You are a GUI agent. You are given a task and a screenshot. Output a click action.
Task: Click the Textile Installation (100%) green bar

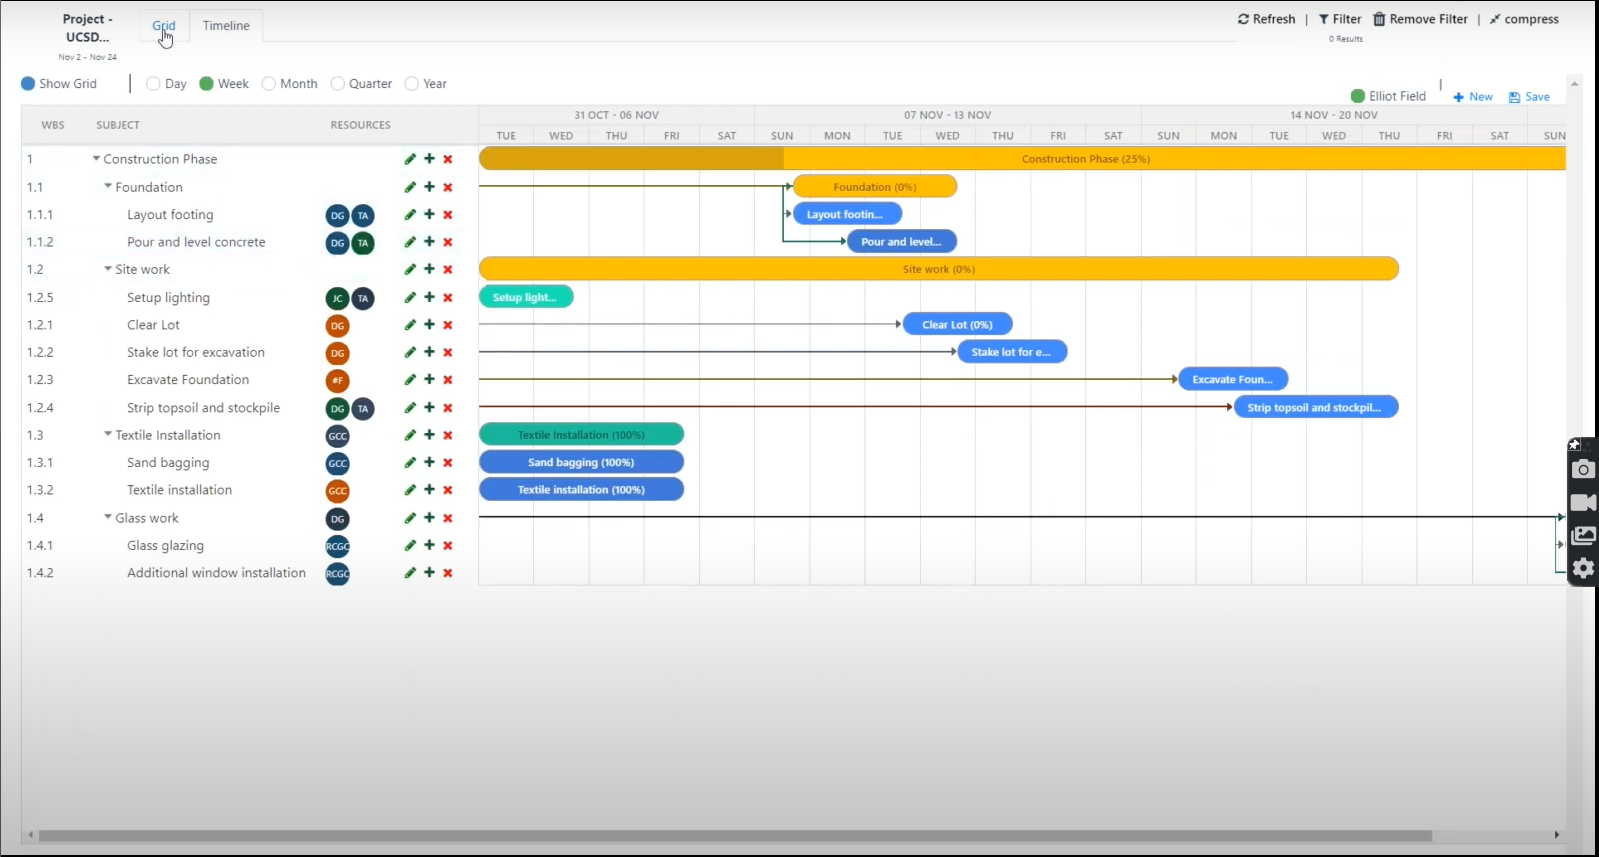pyautogui.click(x=582, y=435)
